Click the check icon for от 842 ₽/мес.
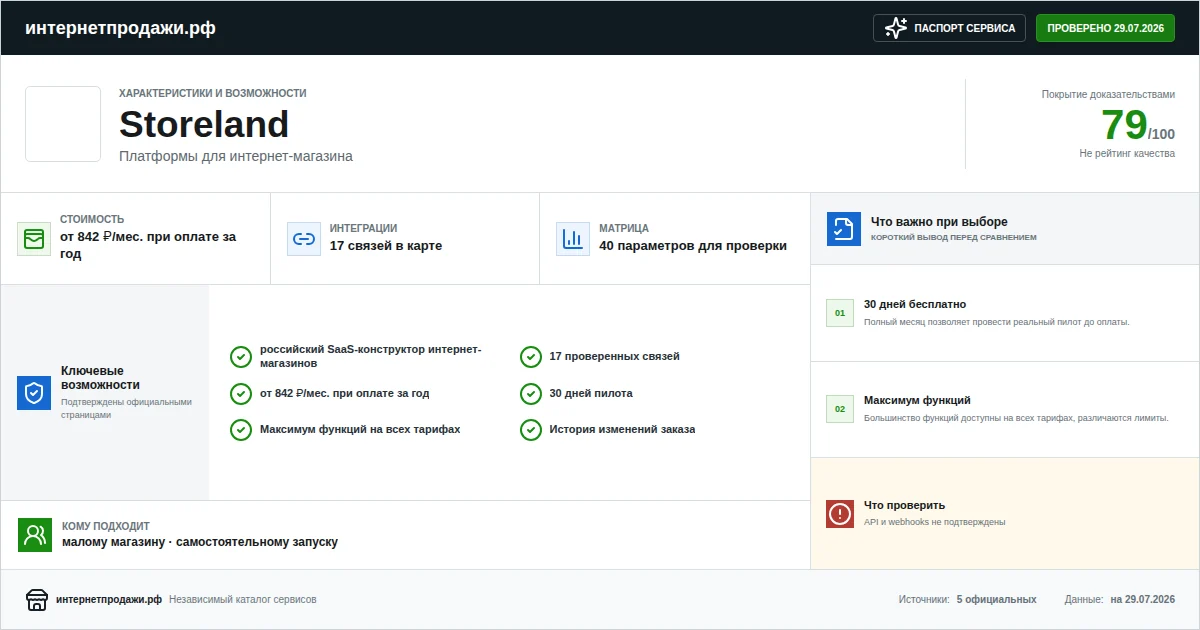 241,393
